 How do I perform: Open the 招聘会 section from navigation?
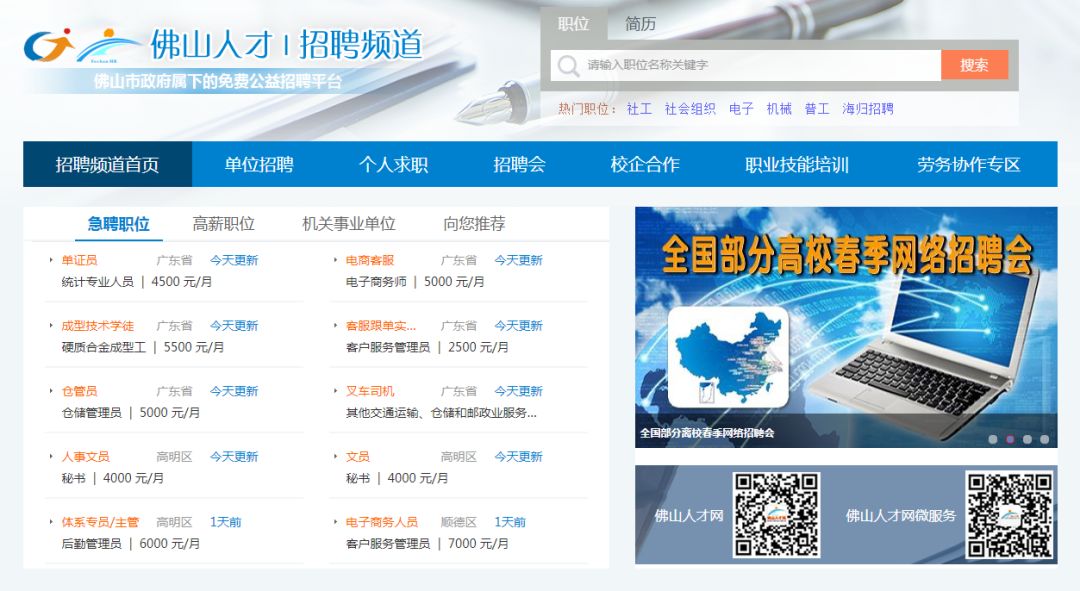click(x=517, y=165)
